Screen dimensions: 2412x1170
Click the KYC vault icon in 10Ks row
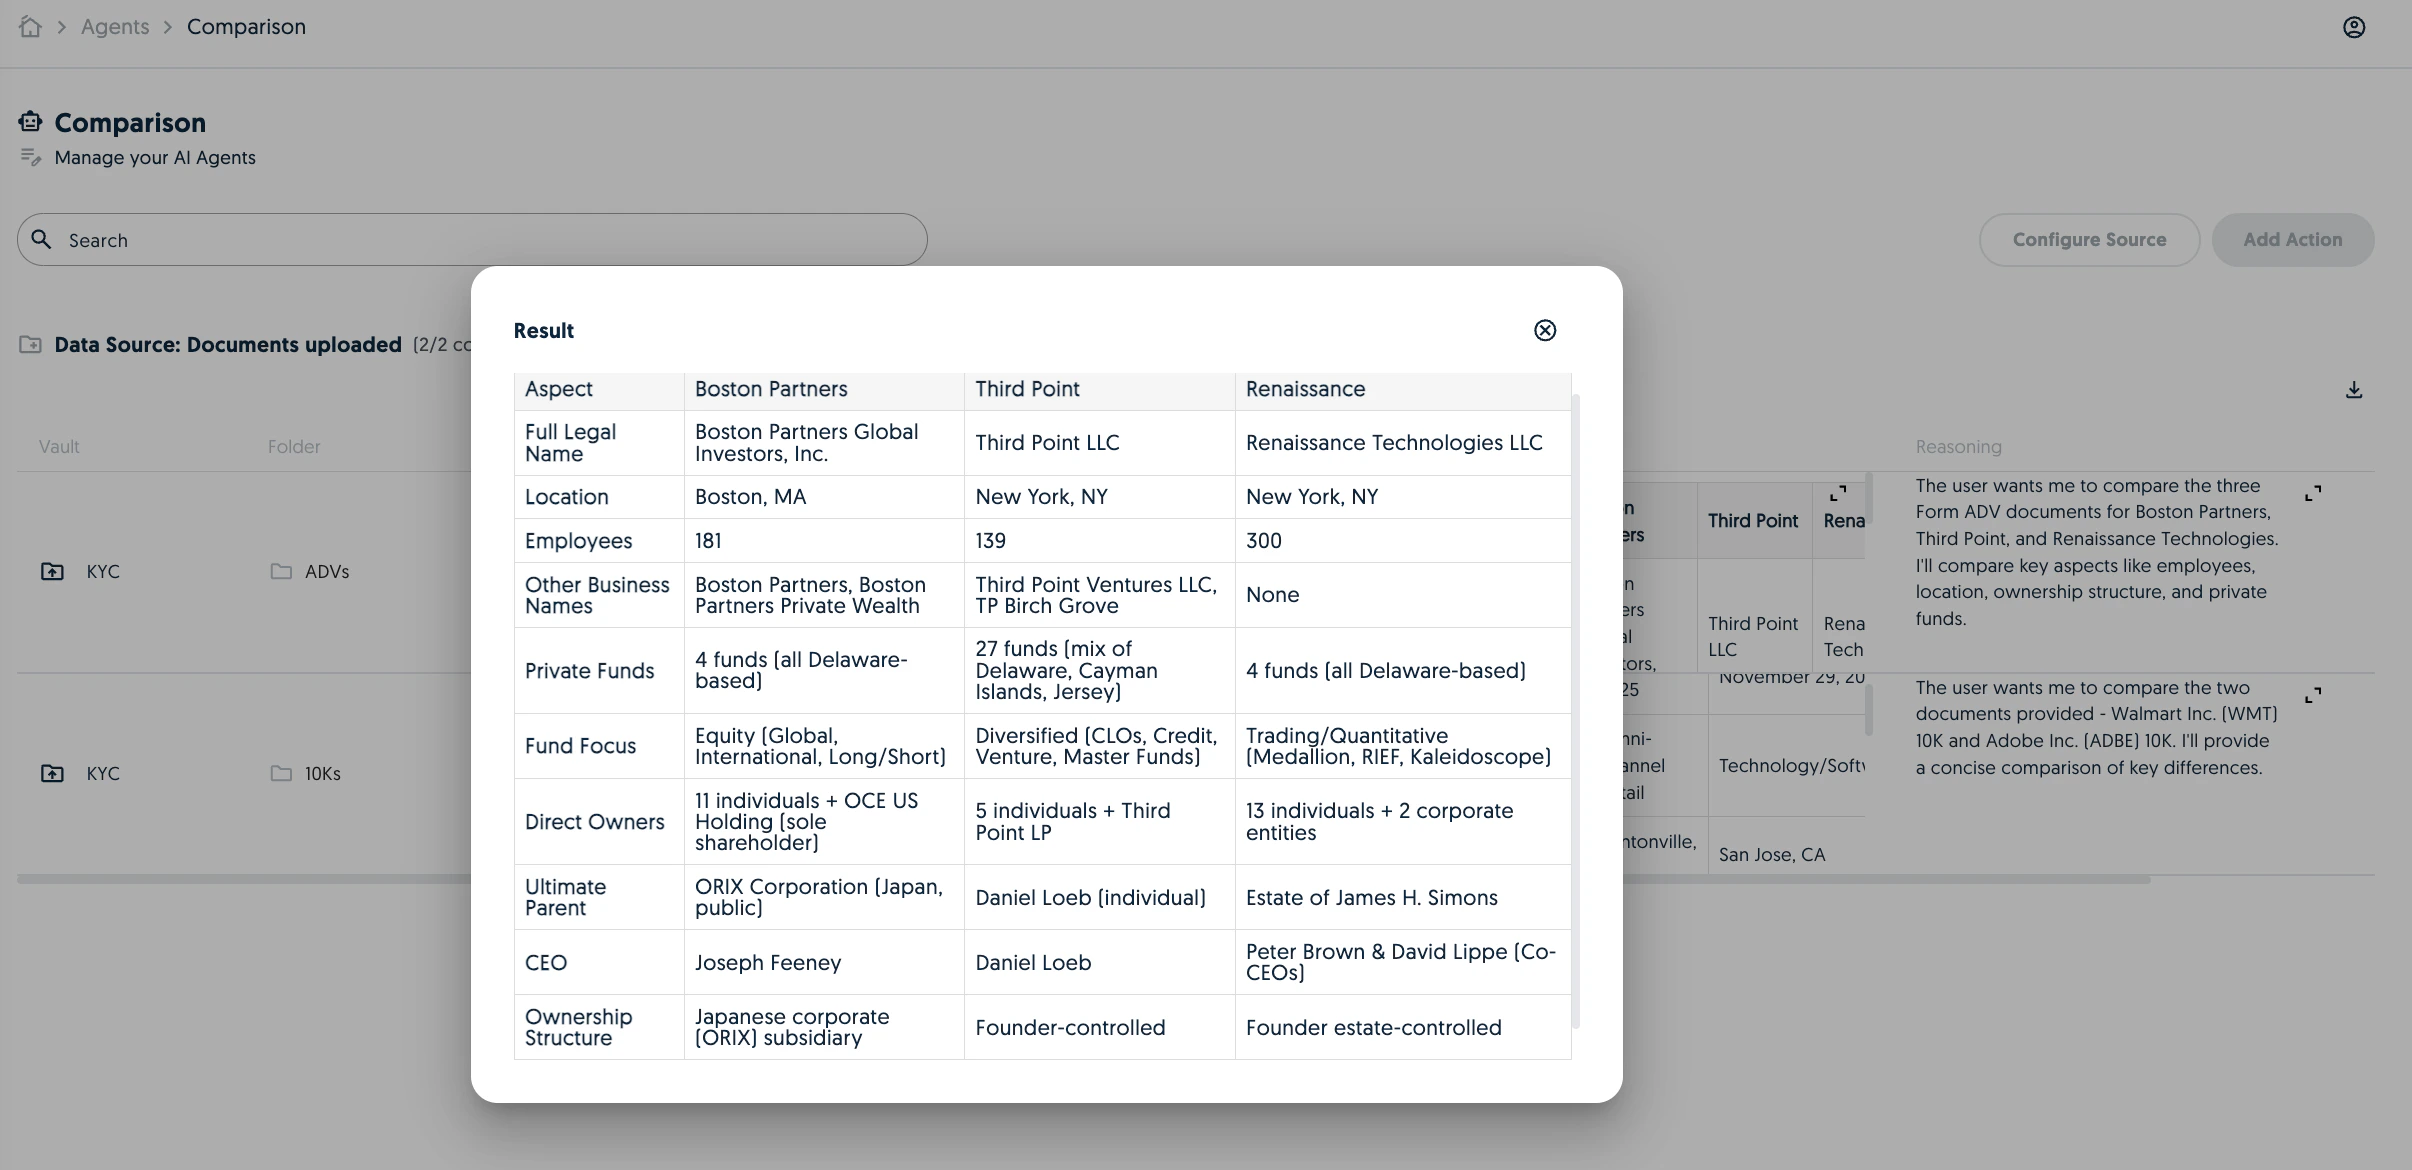pos(52,773)
